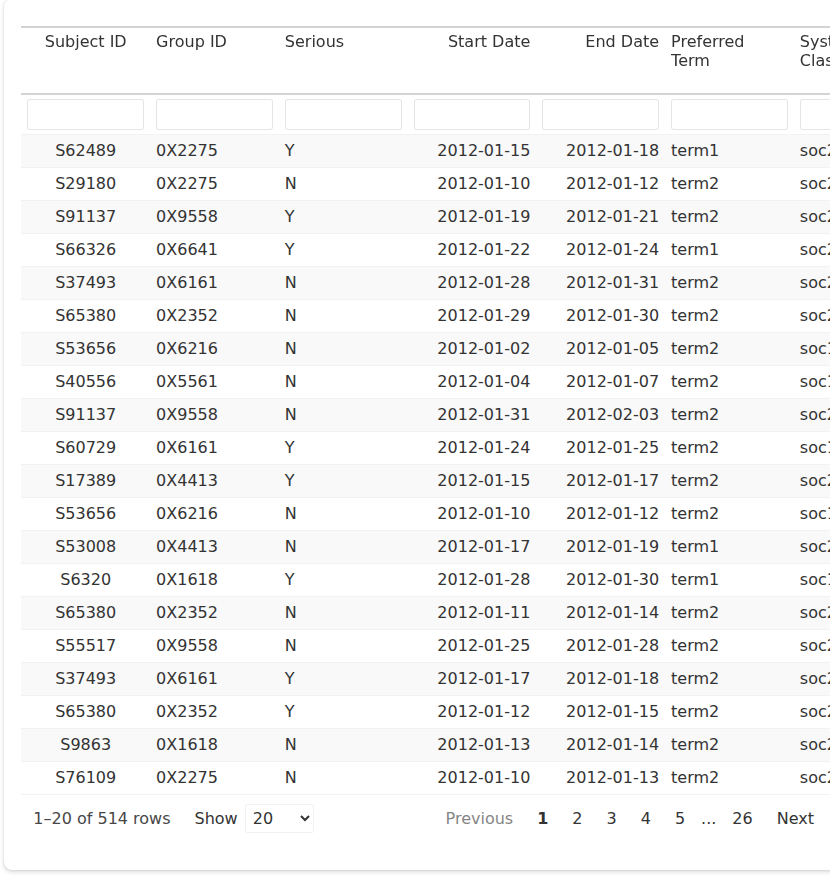Focus the Start Date filter input

click(472, 114)
